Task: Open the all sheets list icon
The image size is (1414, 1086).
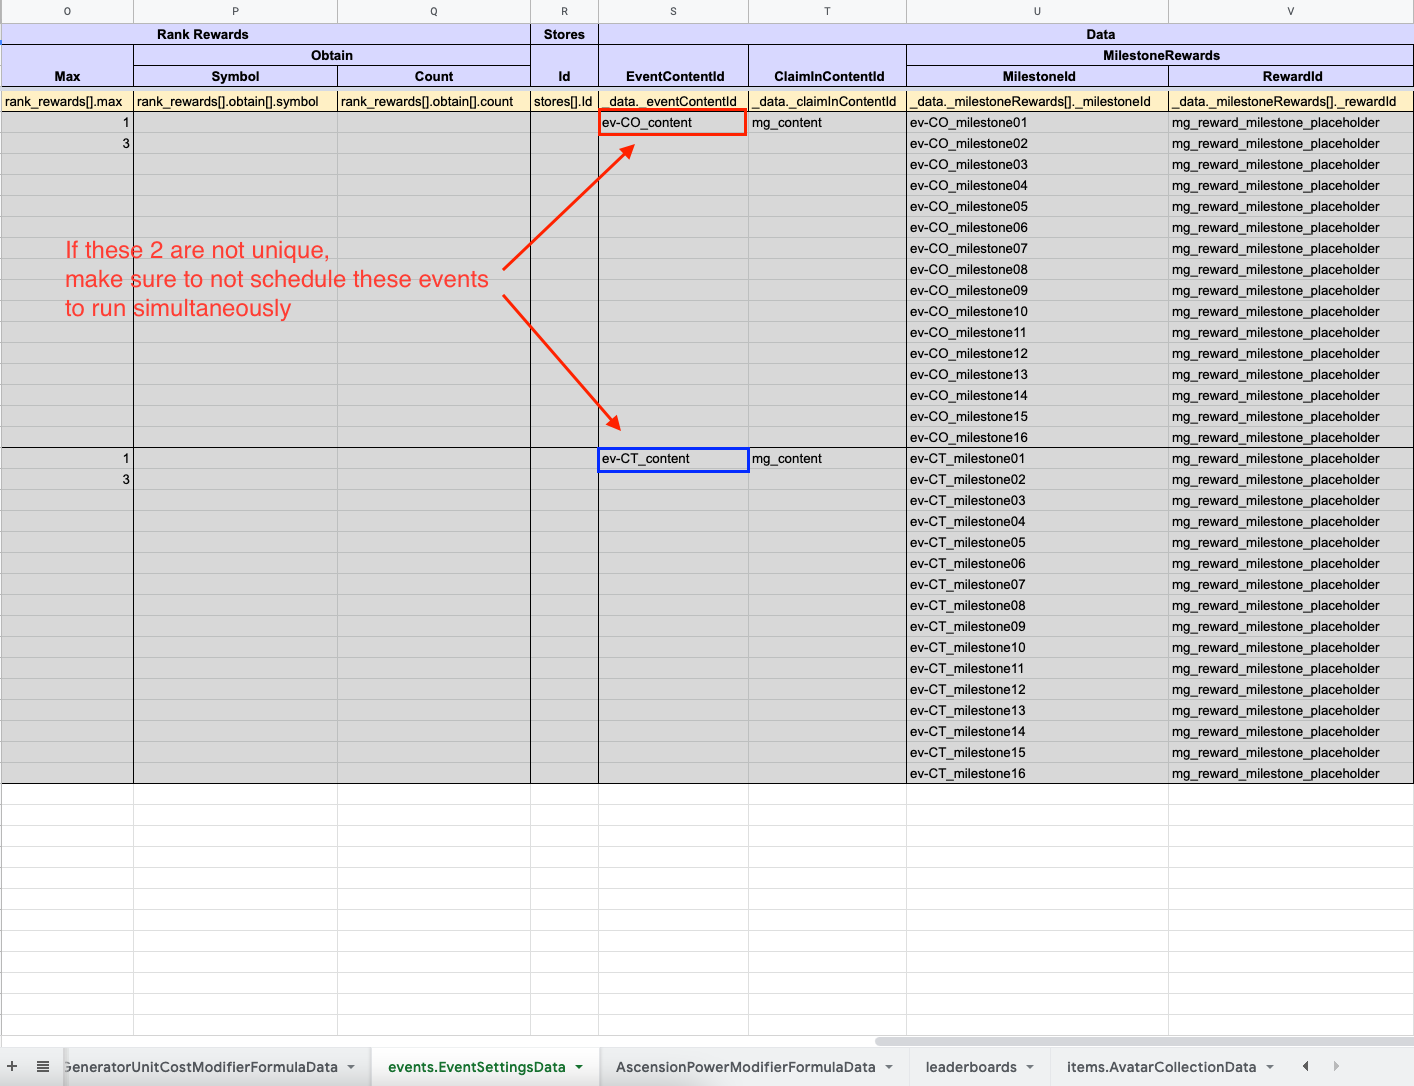Action: point(43,1066)
